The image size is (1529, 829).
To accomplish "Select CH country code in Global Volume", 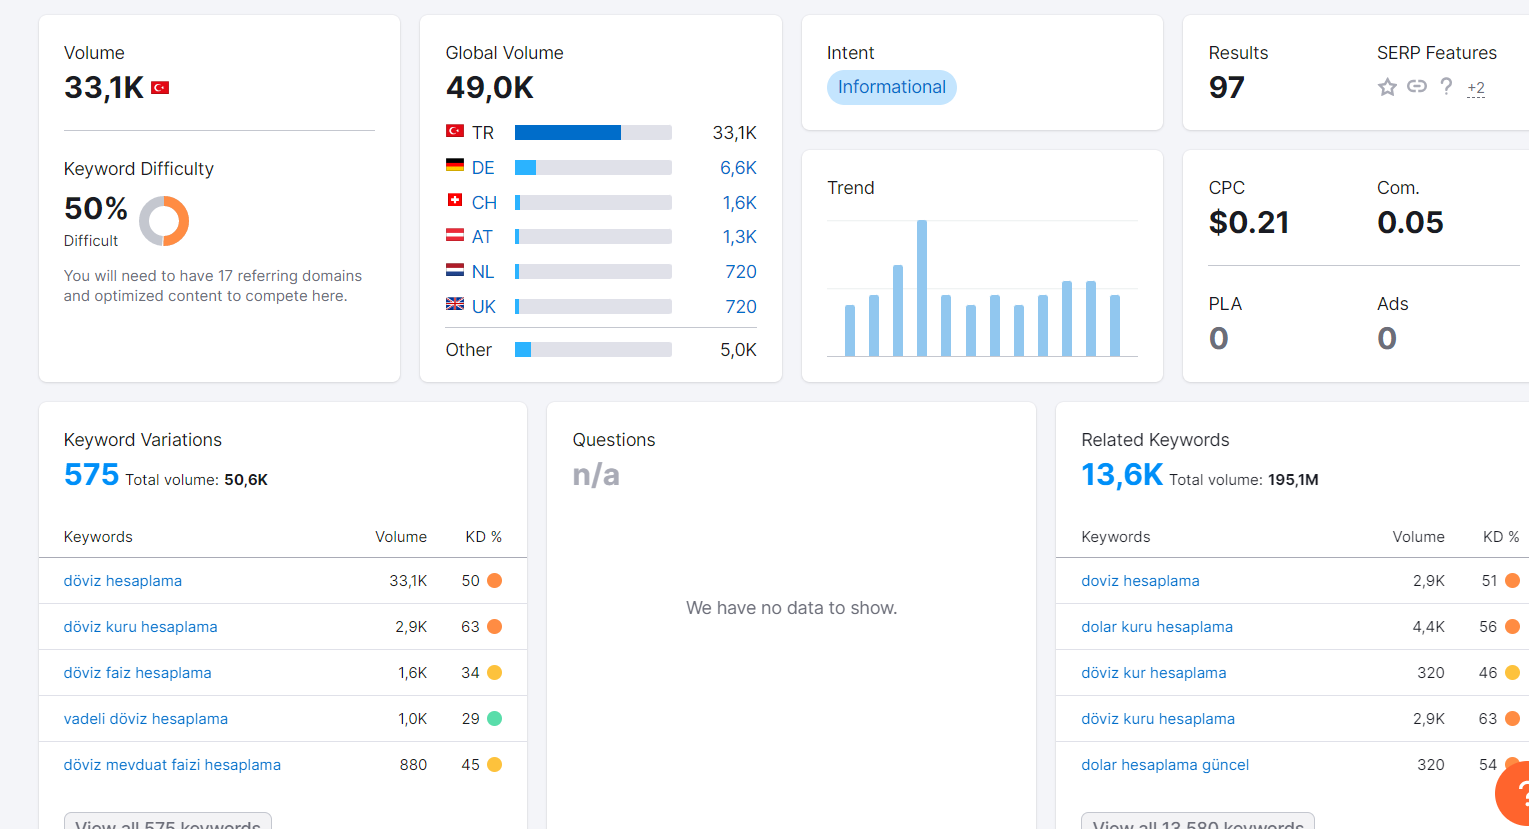I will point(484,203).
